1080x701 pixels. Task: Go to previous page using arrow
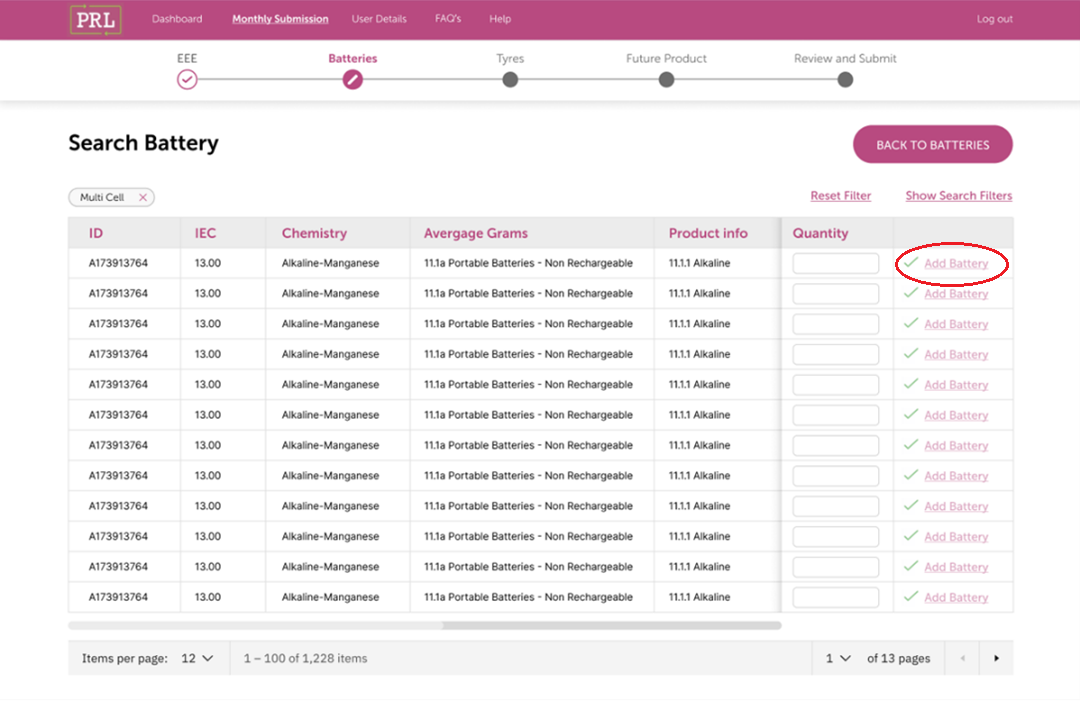[x=962, y=658]
